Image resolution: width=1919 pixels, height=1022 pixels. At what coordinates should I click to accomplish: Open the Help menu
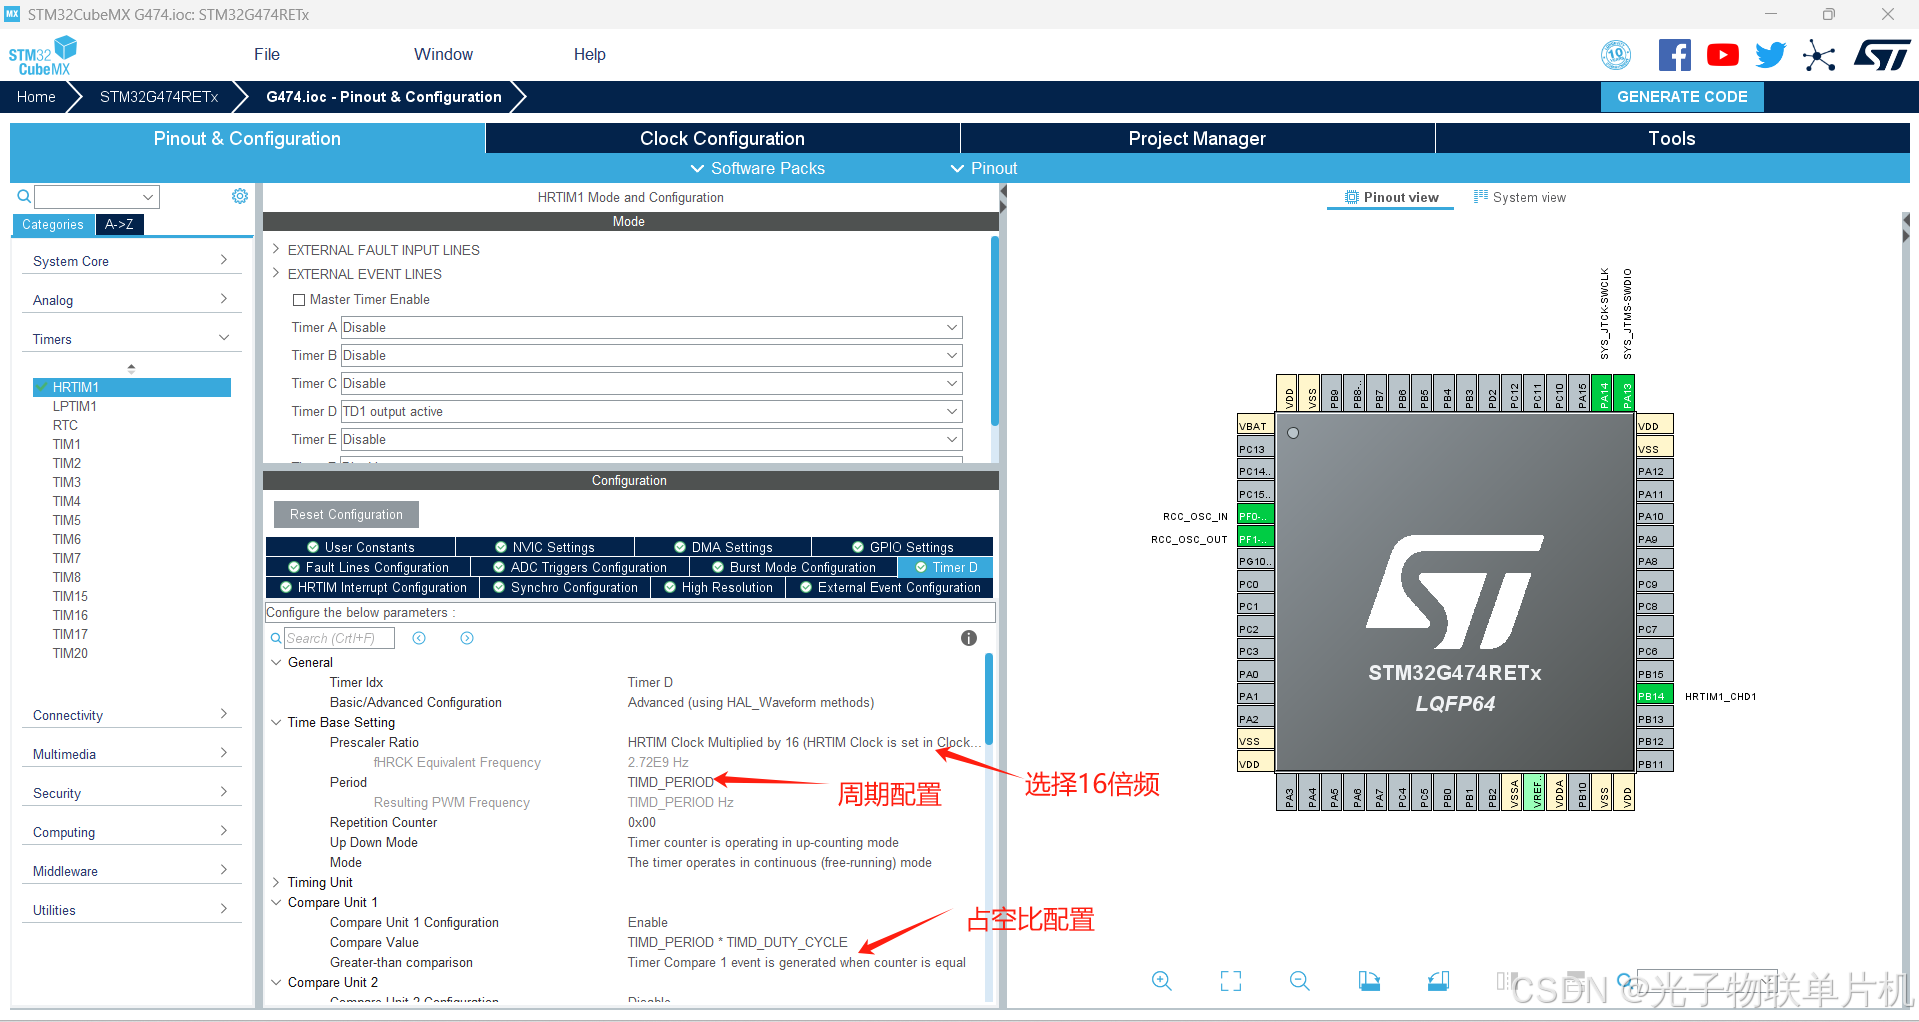(589, 54)
